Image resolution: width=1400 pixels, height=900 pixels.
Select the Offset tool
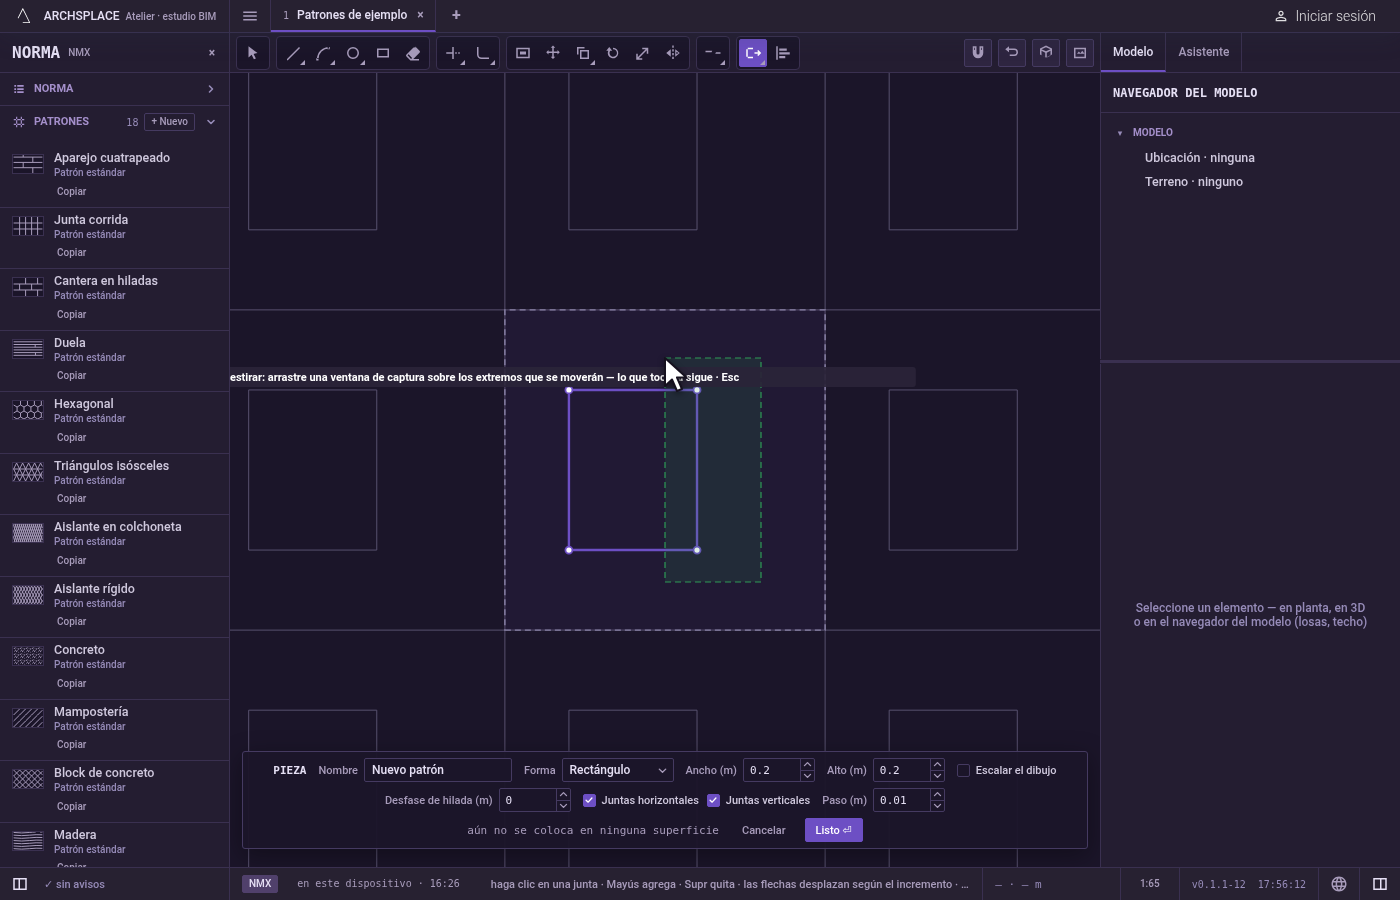tap(523, 53)
